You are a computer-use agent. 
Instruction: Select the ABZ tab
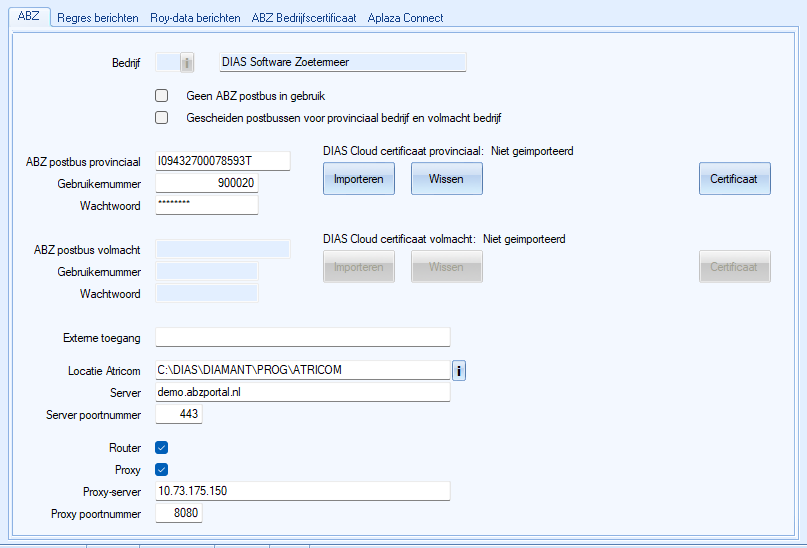tap(29, 16)
